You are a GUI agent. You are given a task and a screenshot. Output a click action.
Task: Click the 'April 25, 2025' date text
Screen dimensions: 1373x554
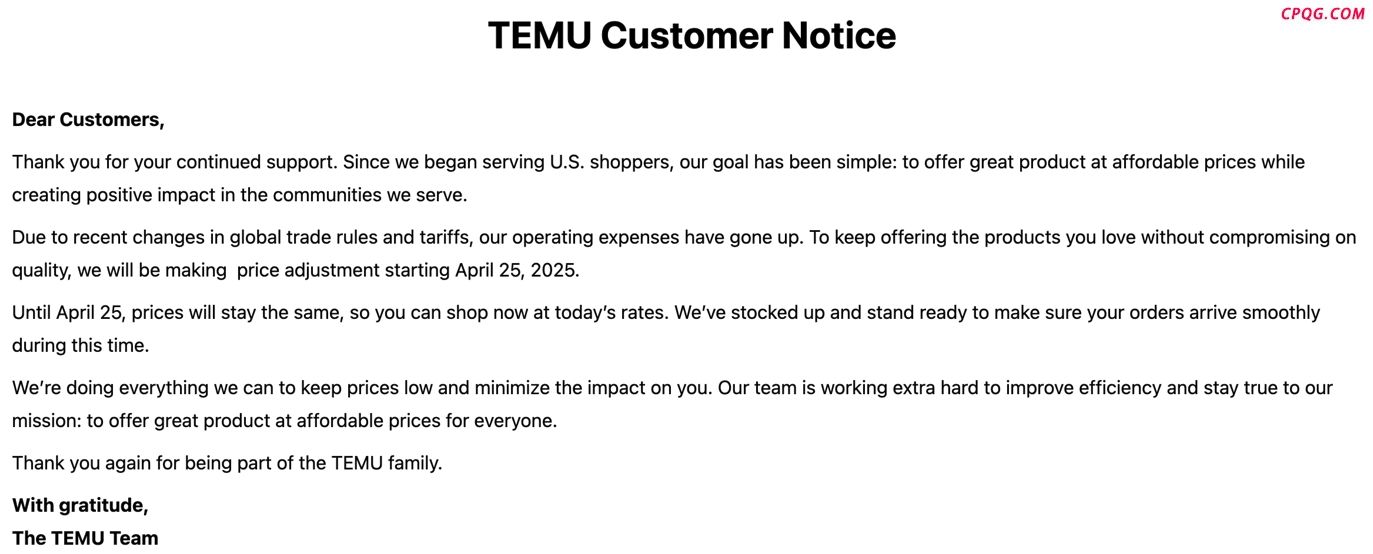tap(517, 270)
